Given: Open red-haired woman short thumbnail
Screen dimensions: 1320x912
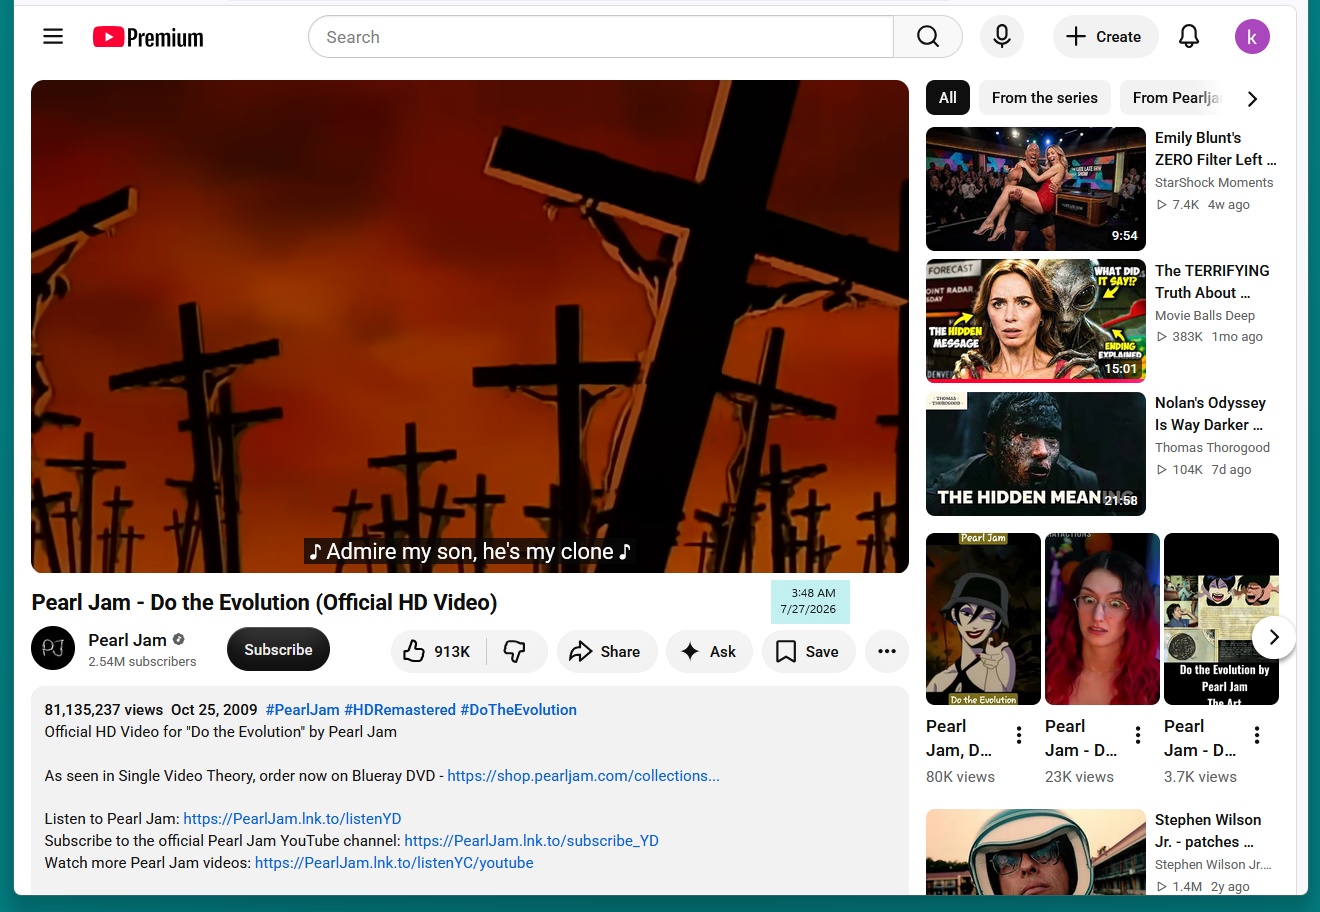Looking at the screenshot, I should (x=1102, y=619).
